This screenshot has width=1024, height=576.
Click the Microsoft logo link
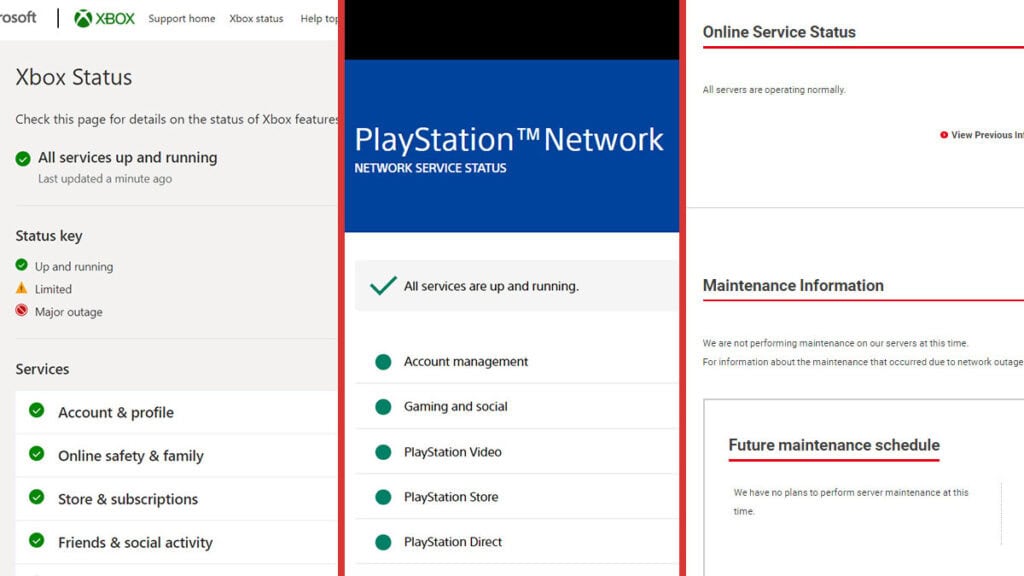(x=18, y=17)
